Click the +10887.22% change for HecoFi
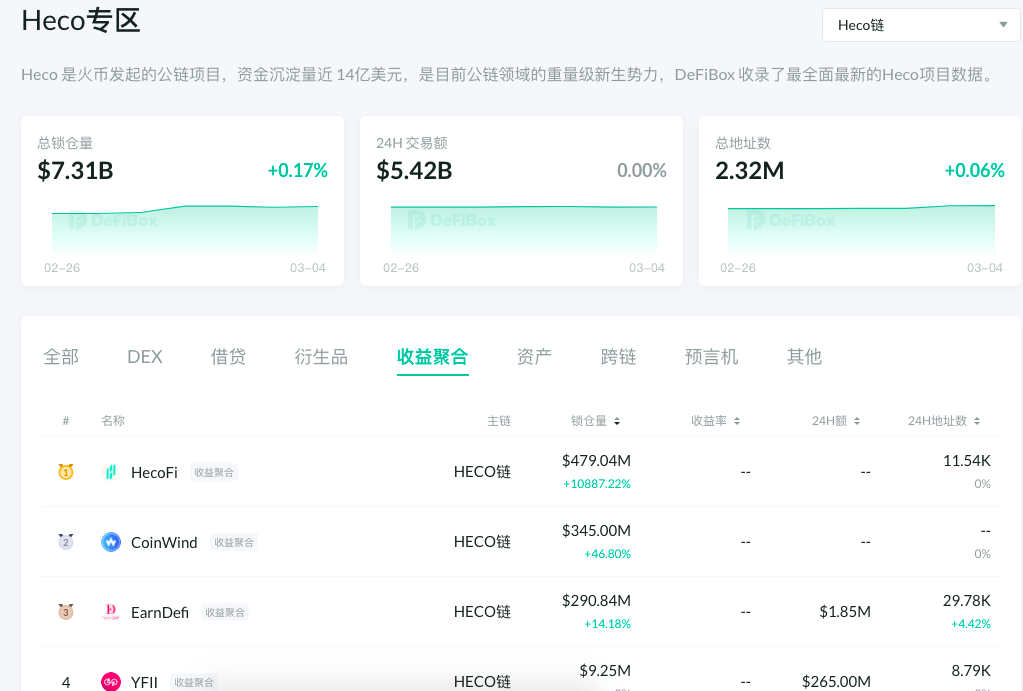The height and width of the screenshot is (691, 1023). pyautogui.click(x=596, y=484)
